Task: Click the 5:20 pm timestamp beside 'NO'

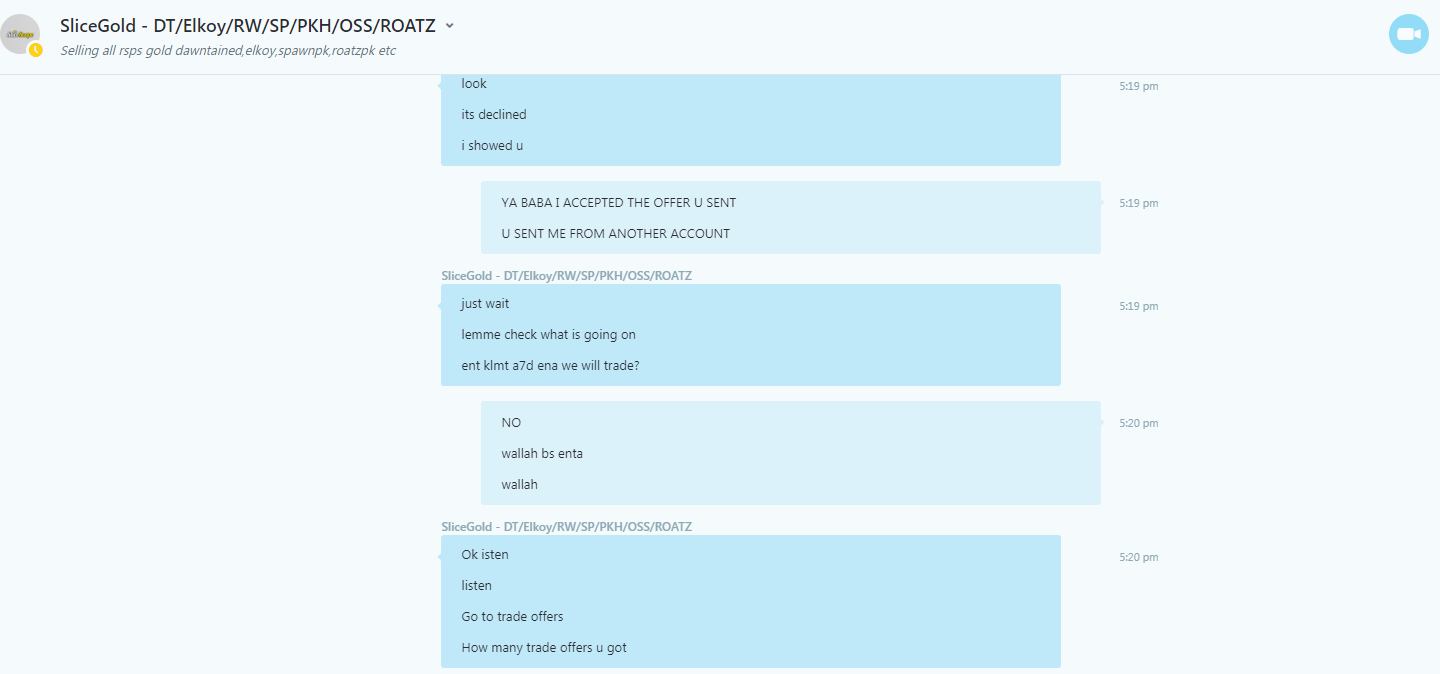Action: pos(1139,423)
